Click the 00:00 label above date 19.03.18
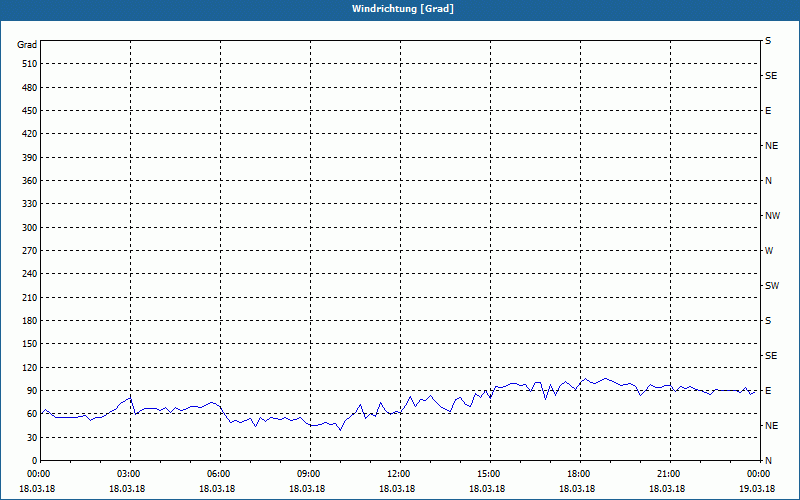The height and width of the screenshot is (500, 800). pyautogui.click(x=759, y=474)
